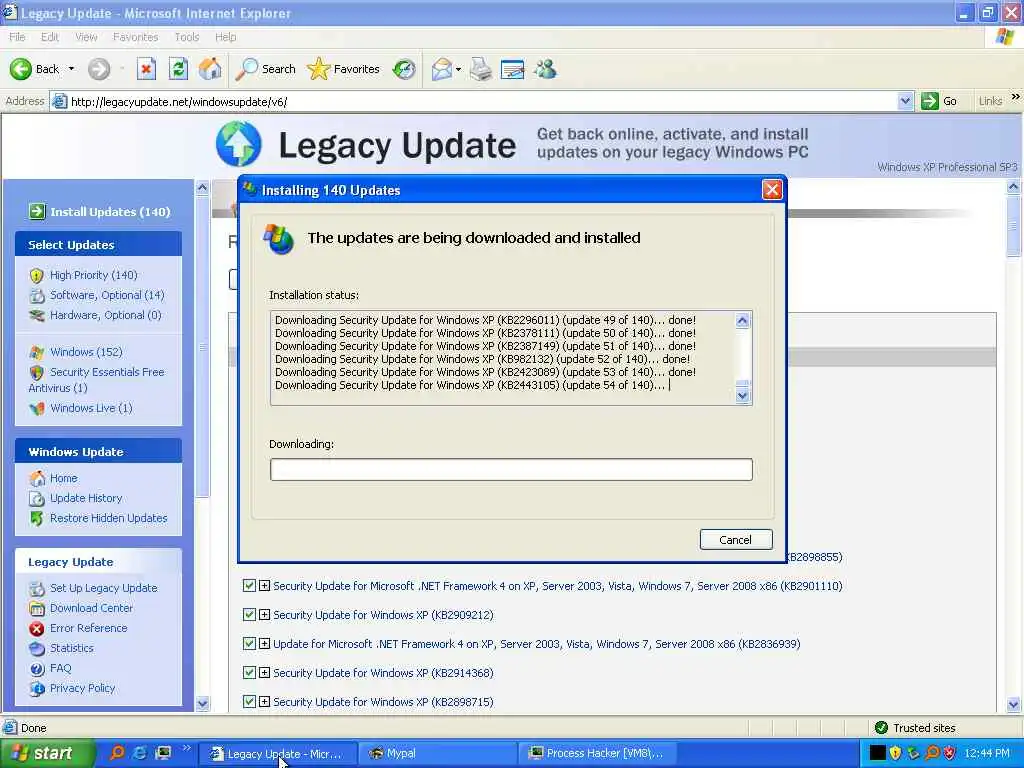Open the History toolbar icon

pos(404,69)
